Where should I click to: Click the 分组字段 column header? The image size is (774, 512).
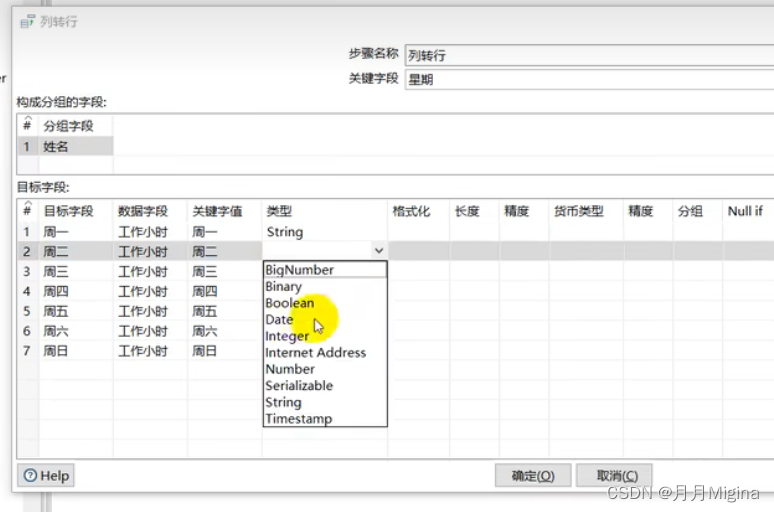pyautogui.click(x=76, y=126)
